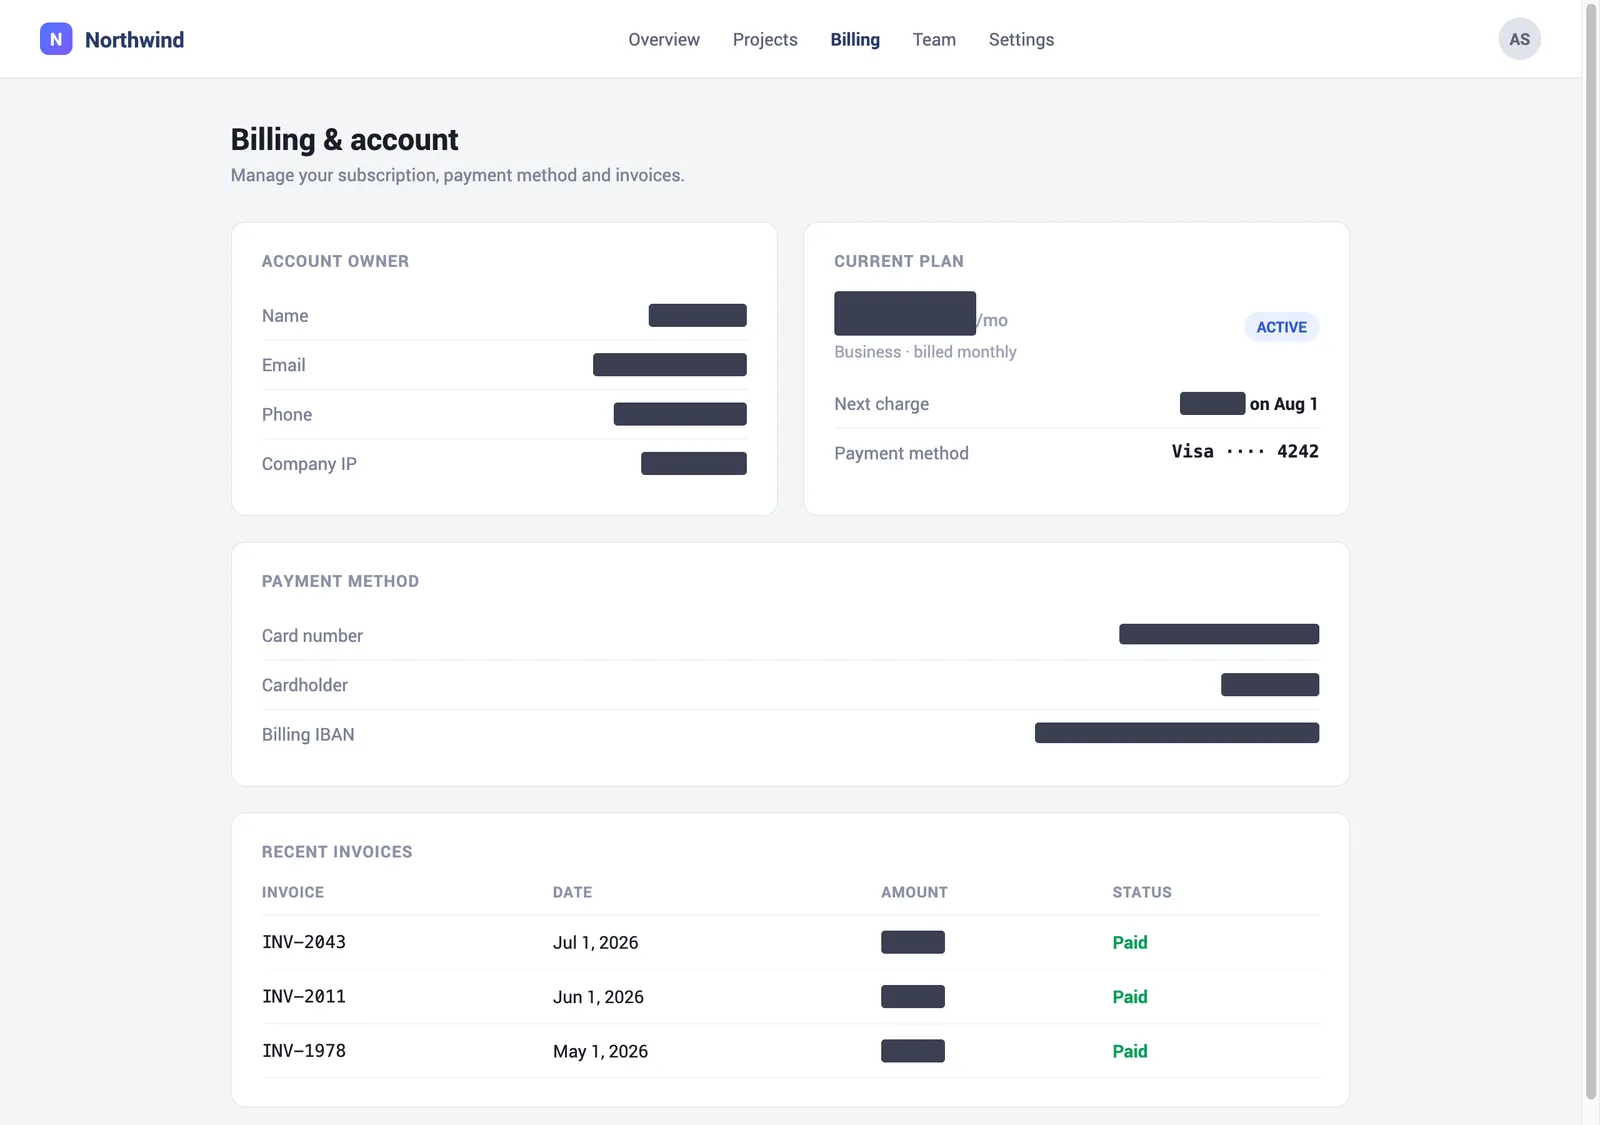Click Paid status of INV-2011
Image resolution: width=1600 pixels, height=1125 pixels.
coord(1130,997)
